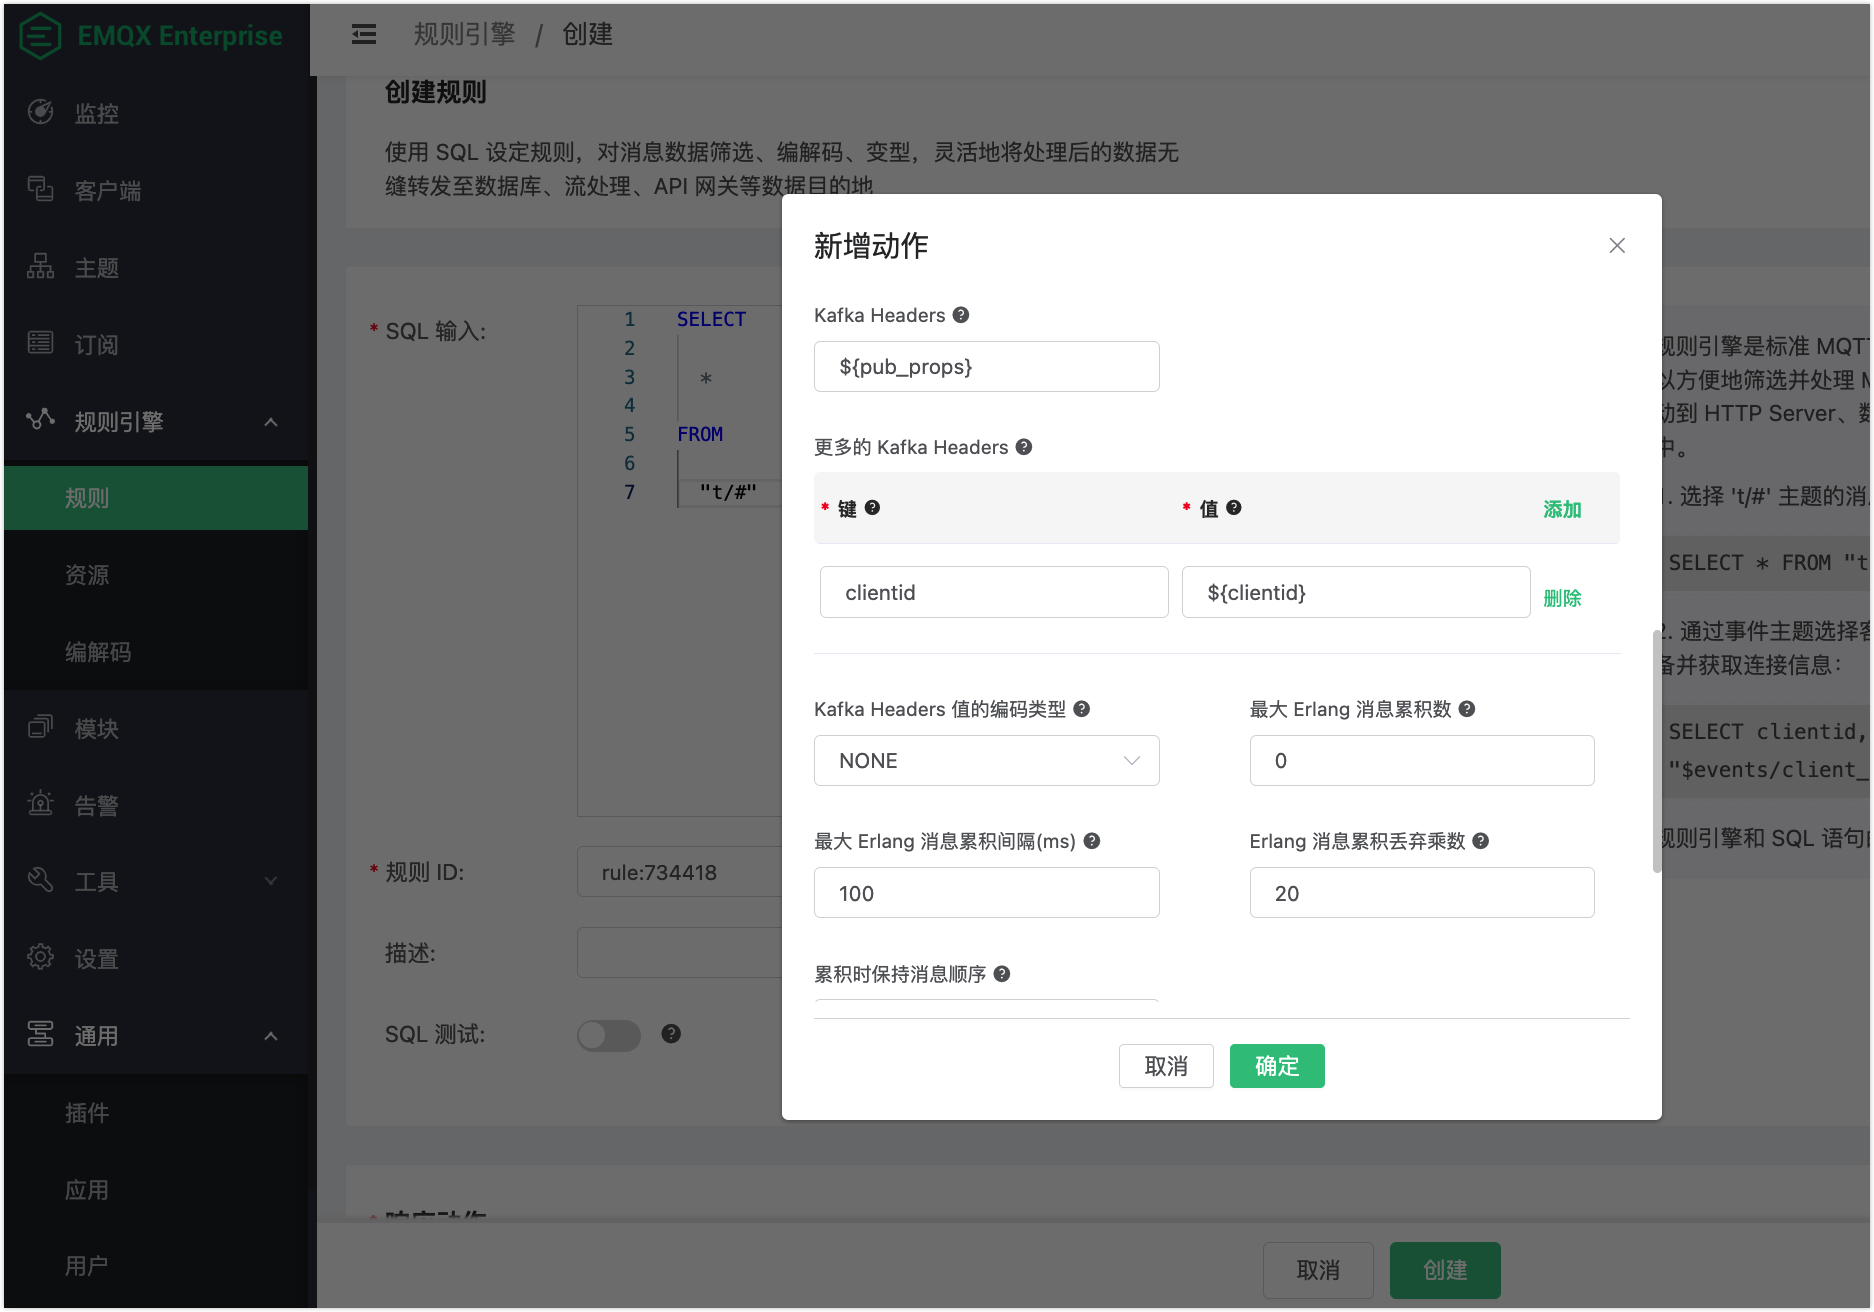Click 添加 to add a Kafka header
This screenshot has height=1312, width=1874.
(1561, 509)
